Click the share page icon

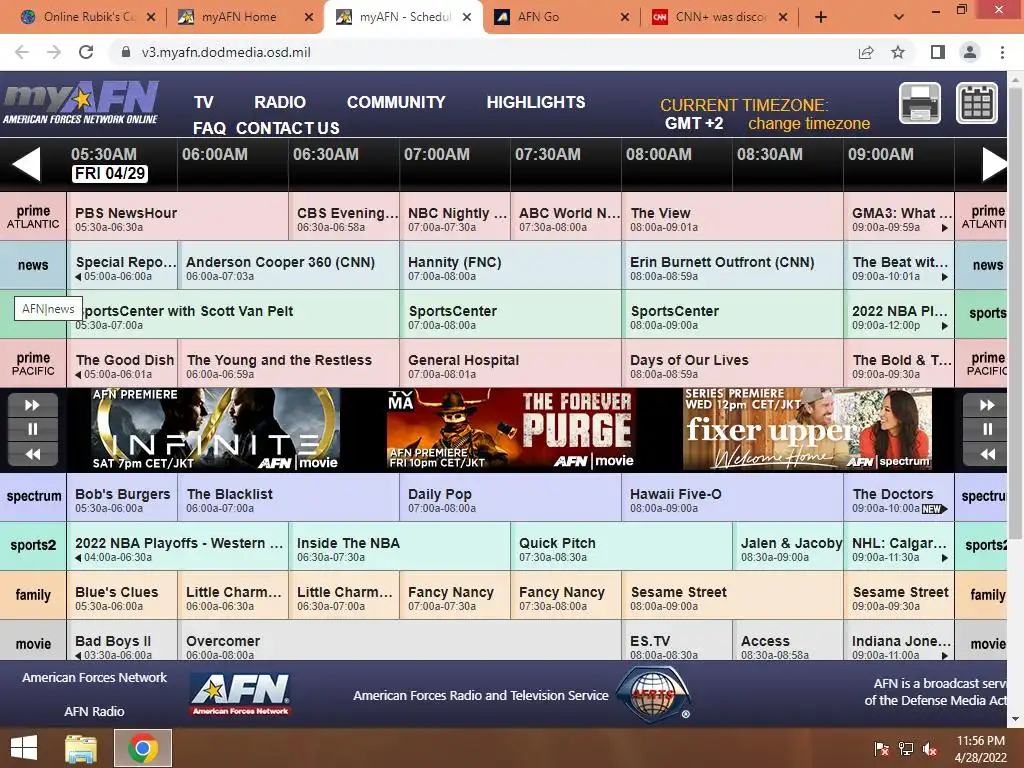[x=866, y=52]
